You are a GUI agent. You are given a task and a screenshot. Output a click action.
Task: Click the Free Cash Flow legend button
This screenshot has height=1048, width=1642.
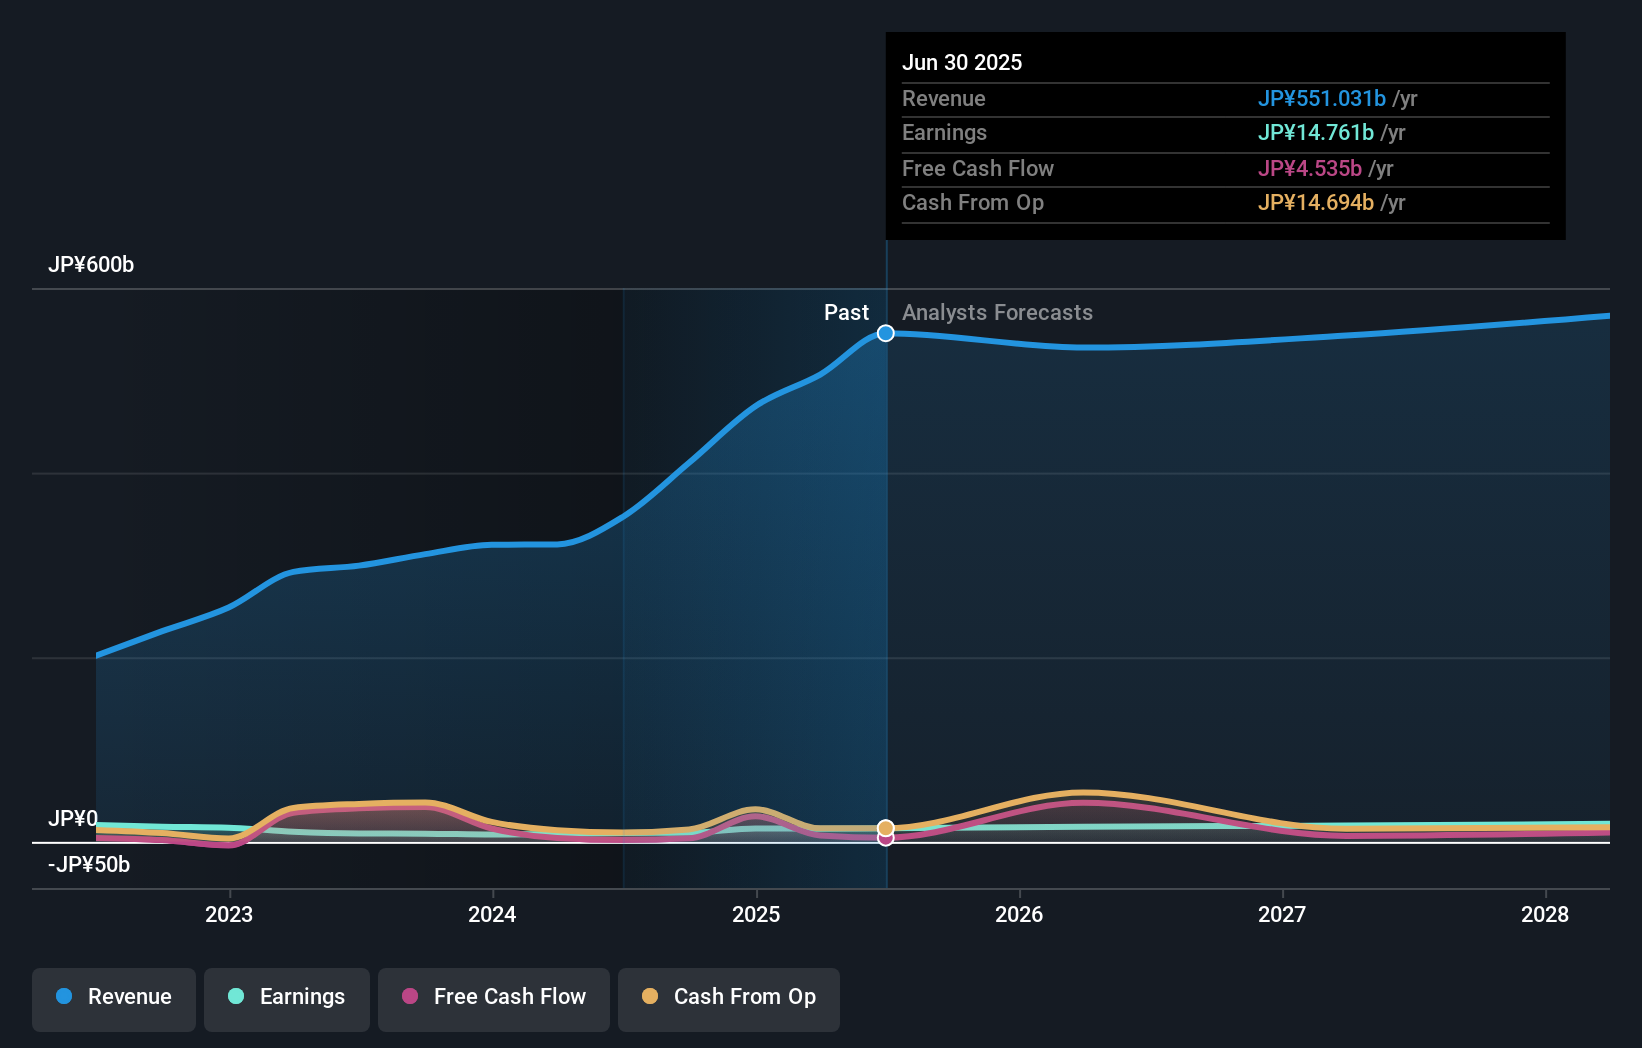pos(494,998)
